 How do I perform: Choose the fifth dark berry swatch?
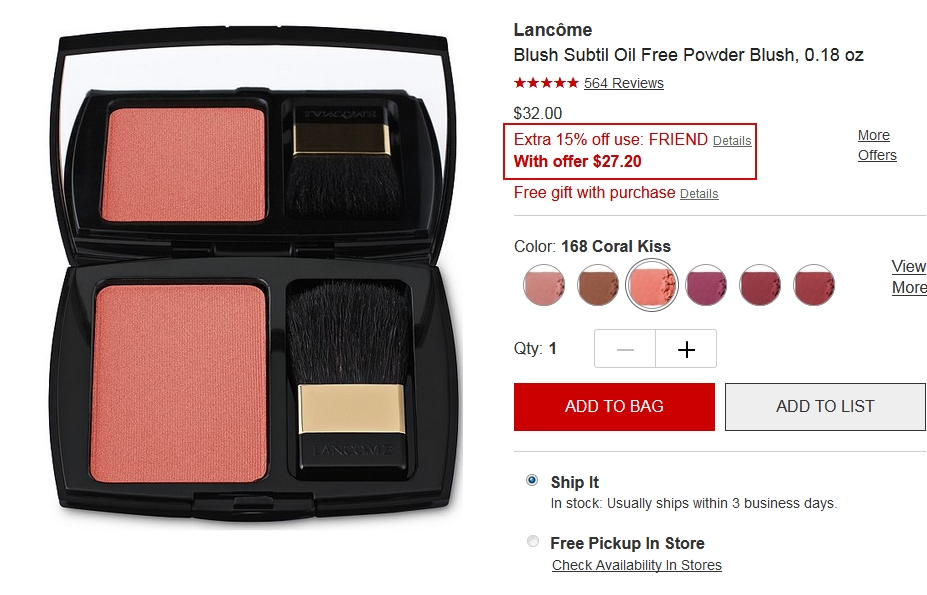click(x=760, y=285)
